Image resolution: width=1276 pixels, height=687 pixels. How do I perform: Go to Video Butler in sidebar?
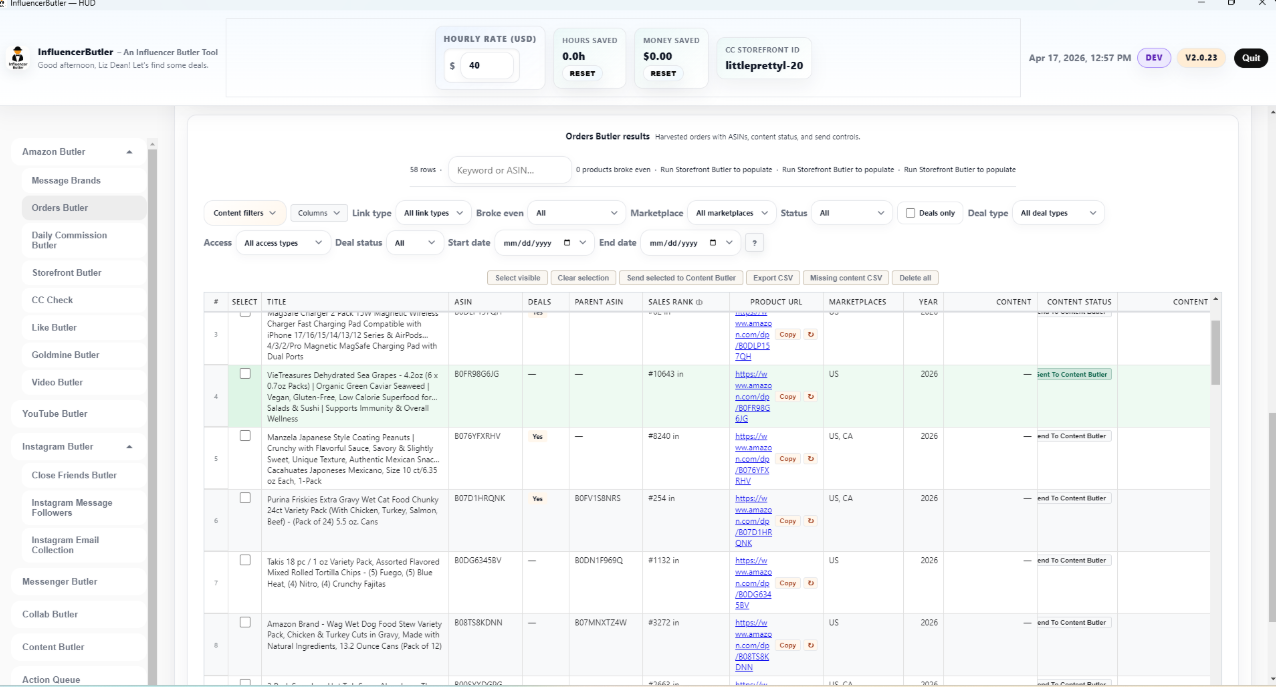[x=57, y=382]
